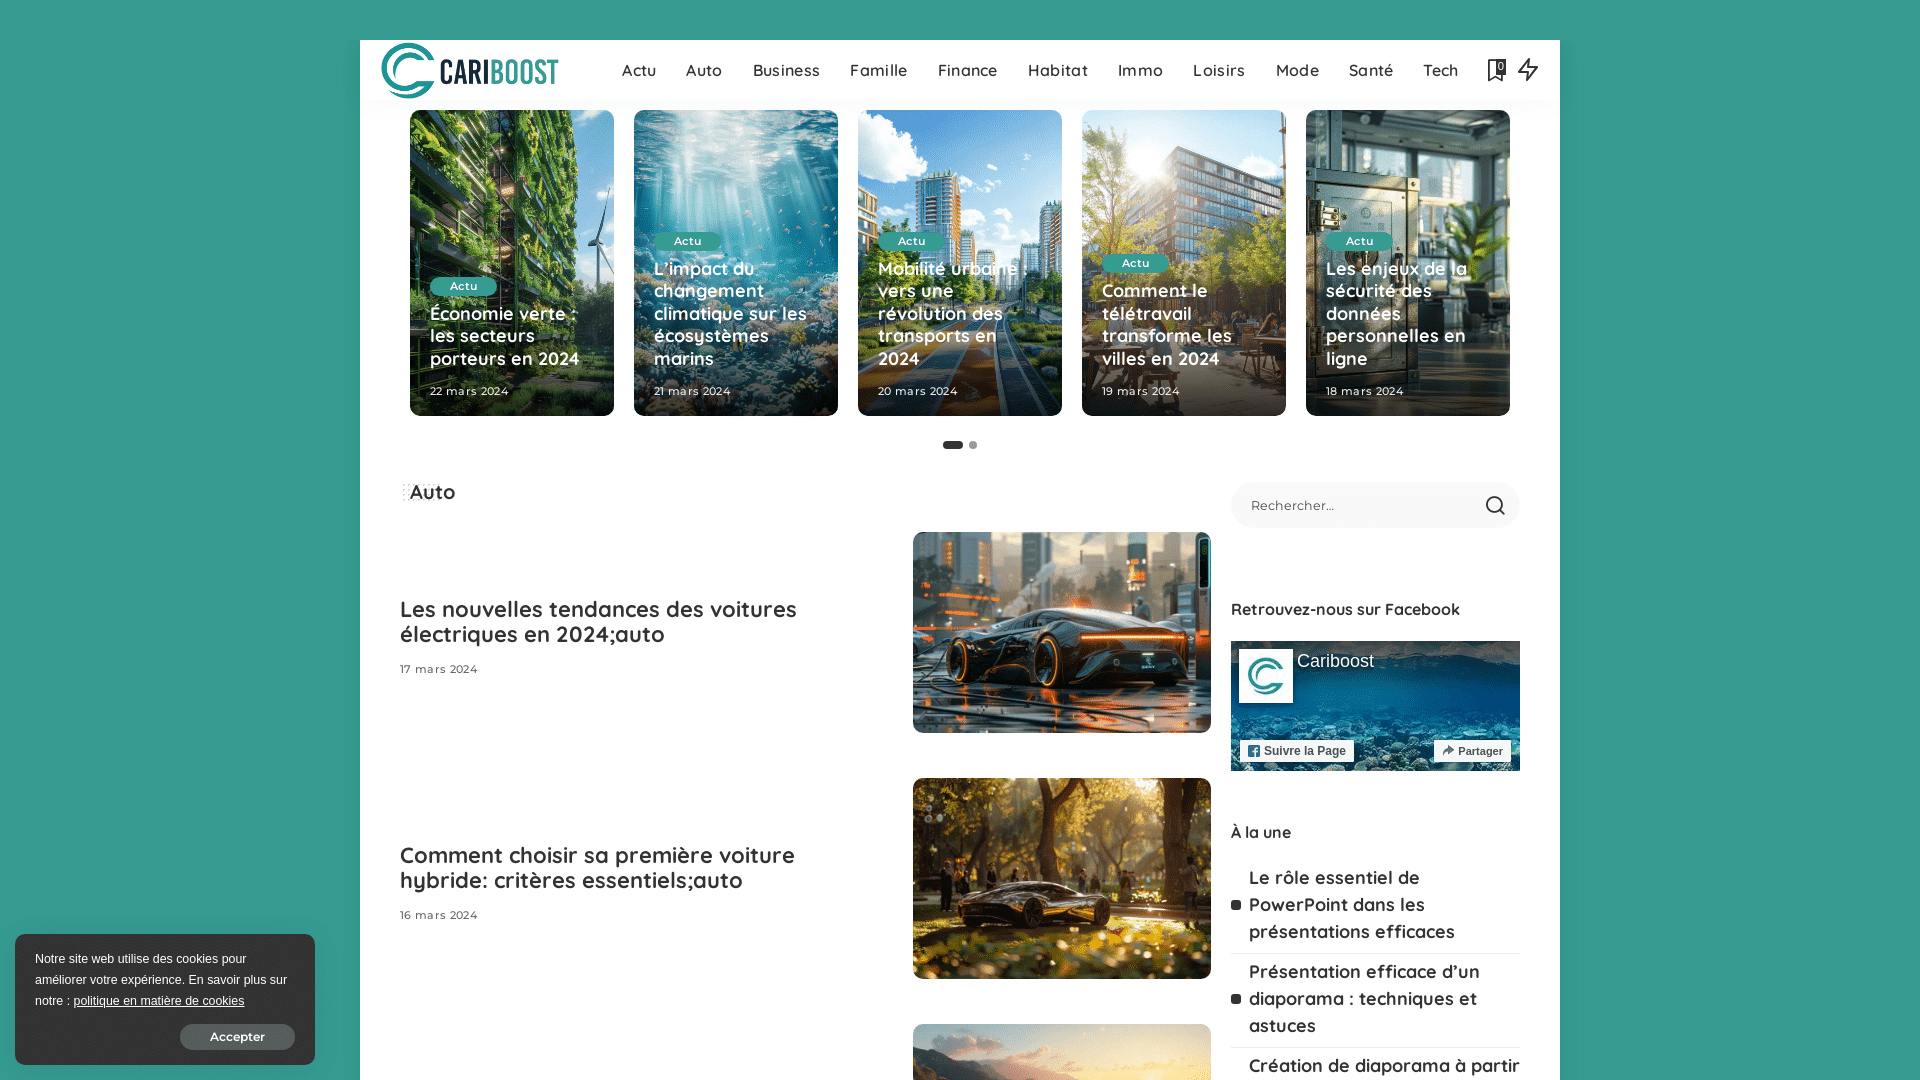This screenshot has width=1920, height=1080.
Task: Open the Actu menu item
Action: point(639,70)
